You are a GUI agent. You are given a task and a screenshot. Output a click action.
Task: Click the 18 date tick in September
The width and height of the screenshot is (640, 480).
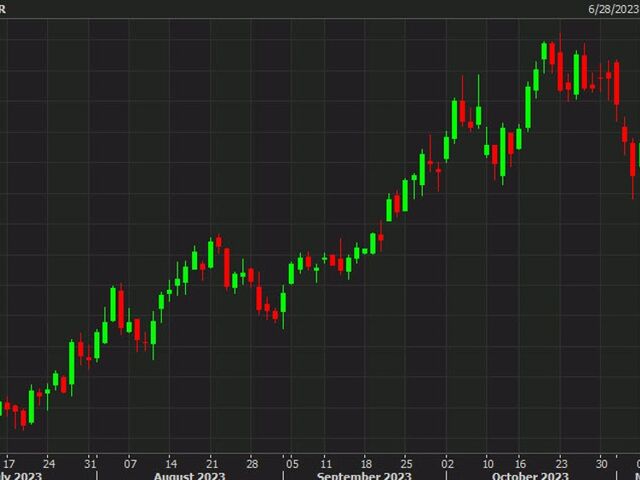point(366,463)
